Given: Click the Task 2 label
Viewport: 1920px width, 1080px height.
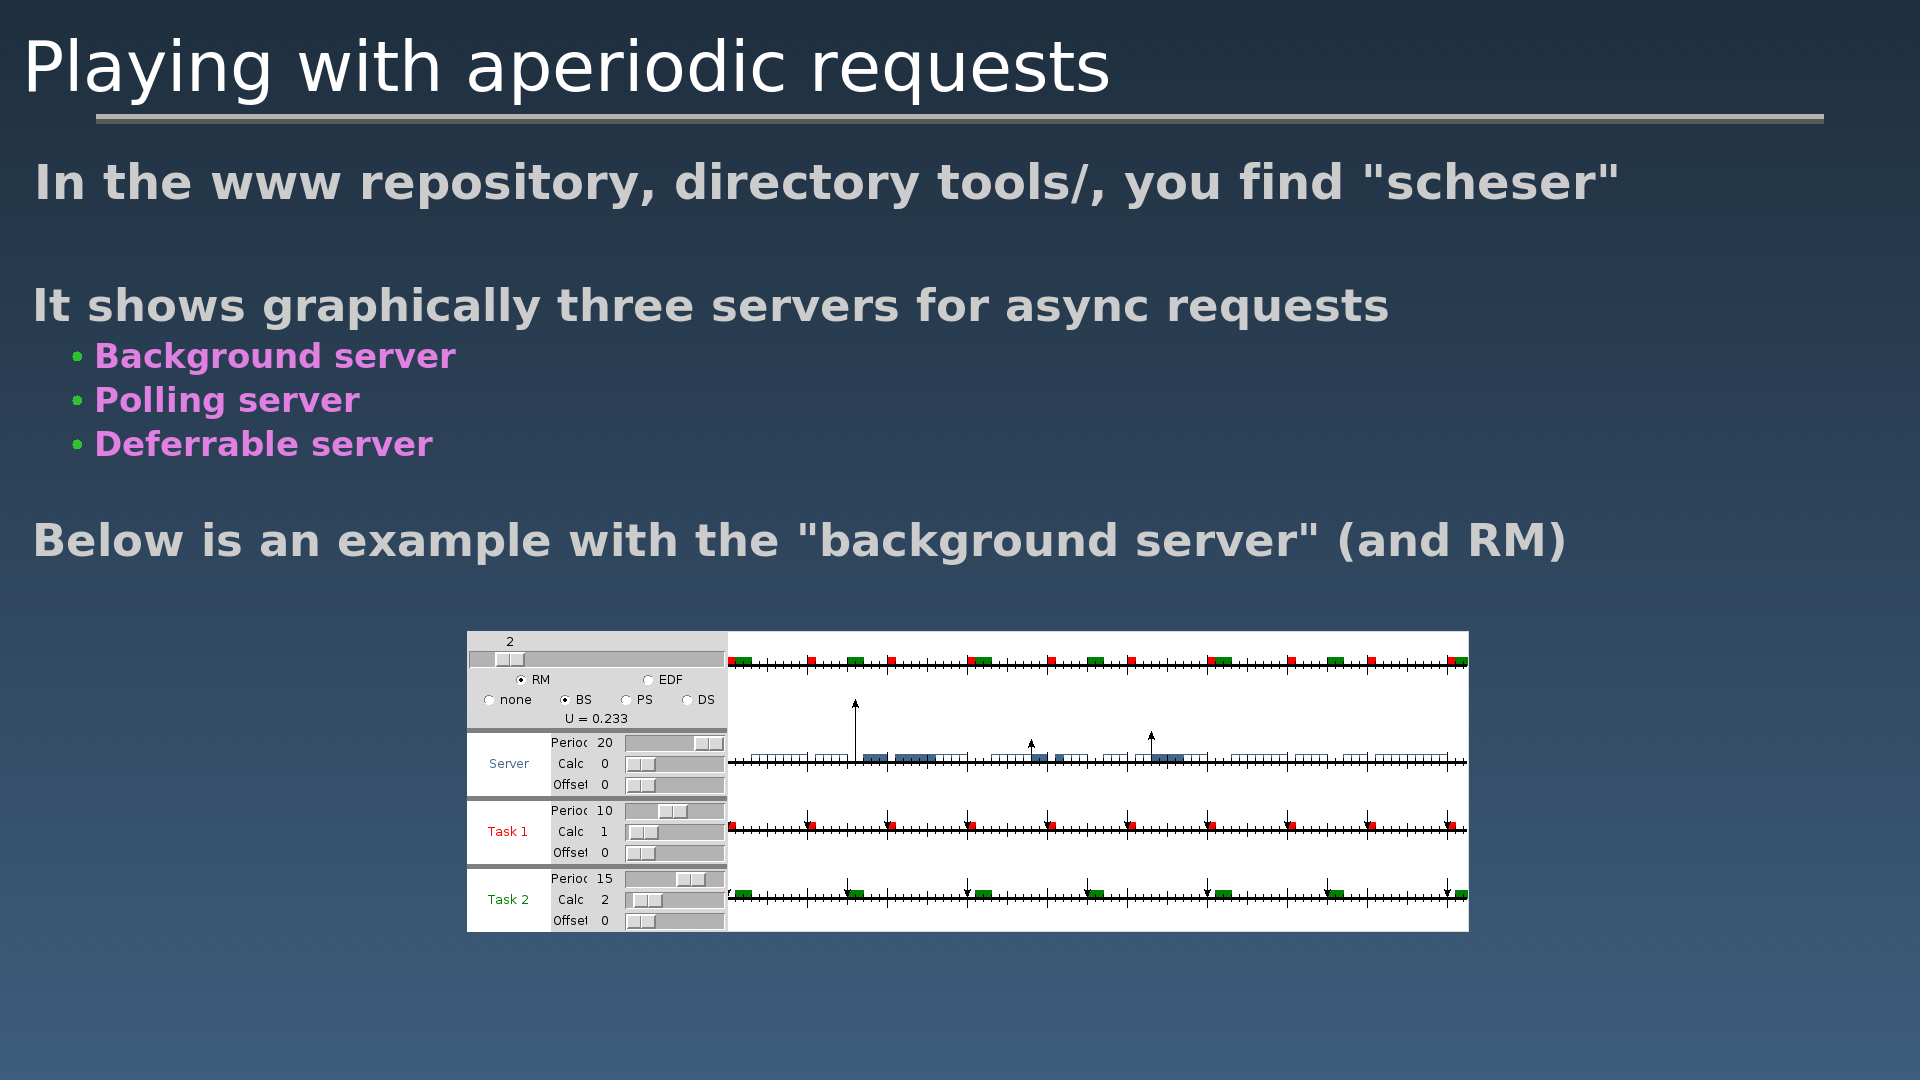Looking at the screenshot, I should [508, 900].
